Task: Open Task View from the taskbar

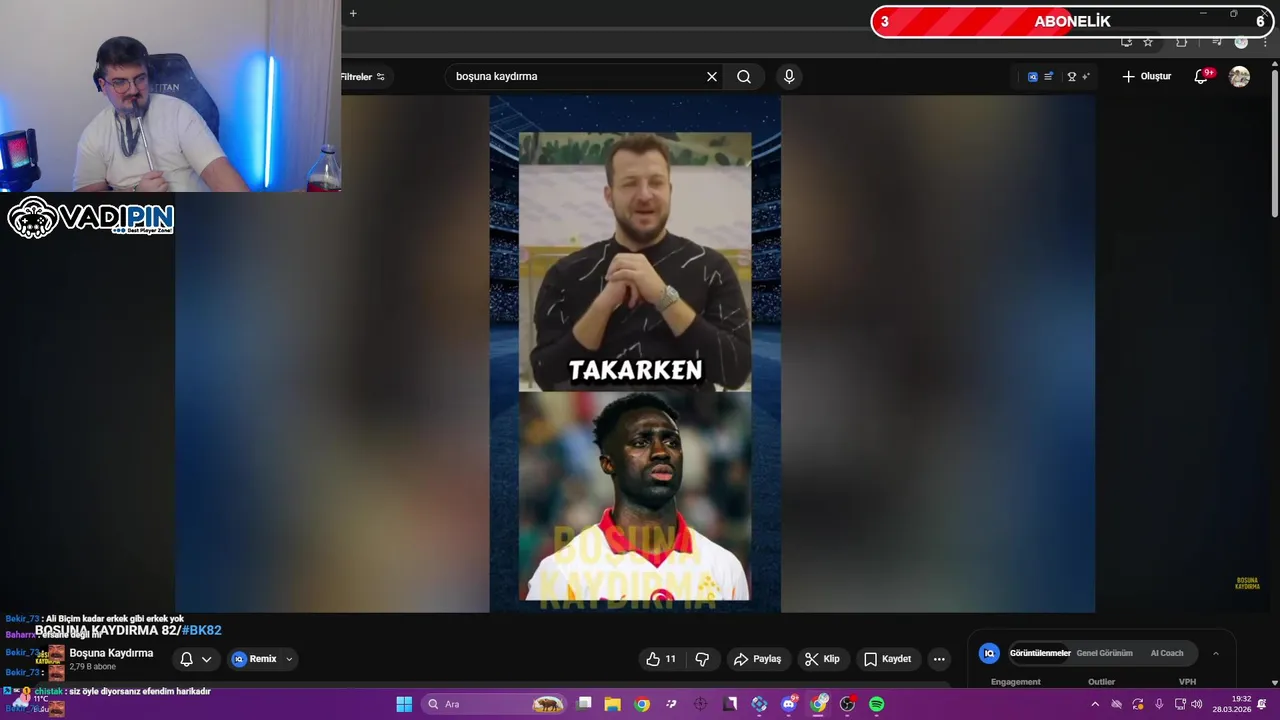Action: point(584,704)
